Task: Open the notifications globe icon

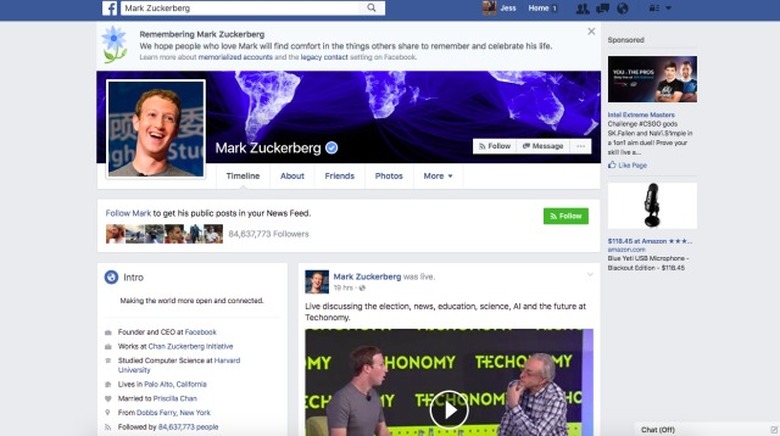Action: (x=622, y=8)
